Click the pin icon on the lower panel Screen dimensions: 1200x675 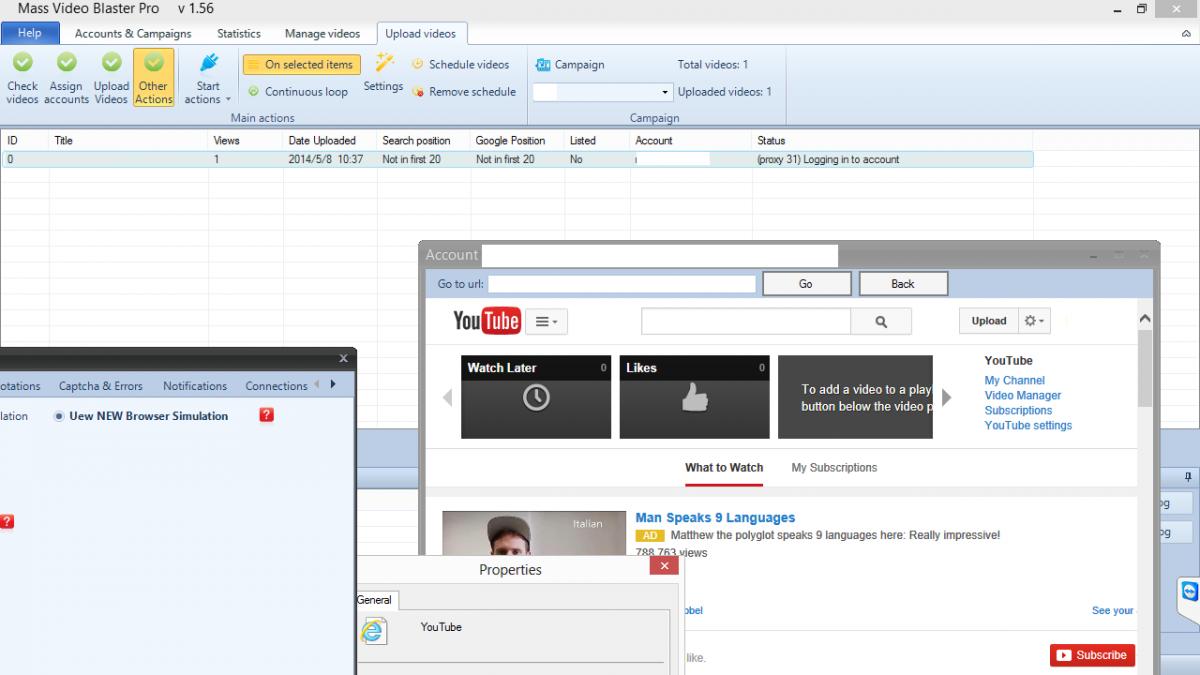tap(1187, 477)
